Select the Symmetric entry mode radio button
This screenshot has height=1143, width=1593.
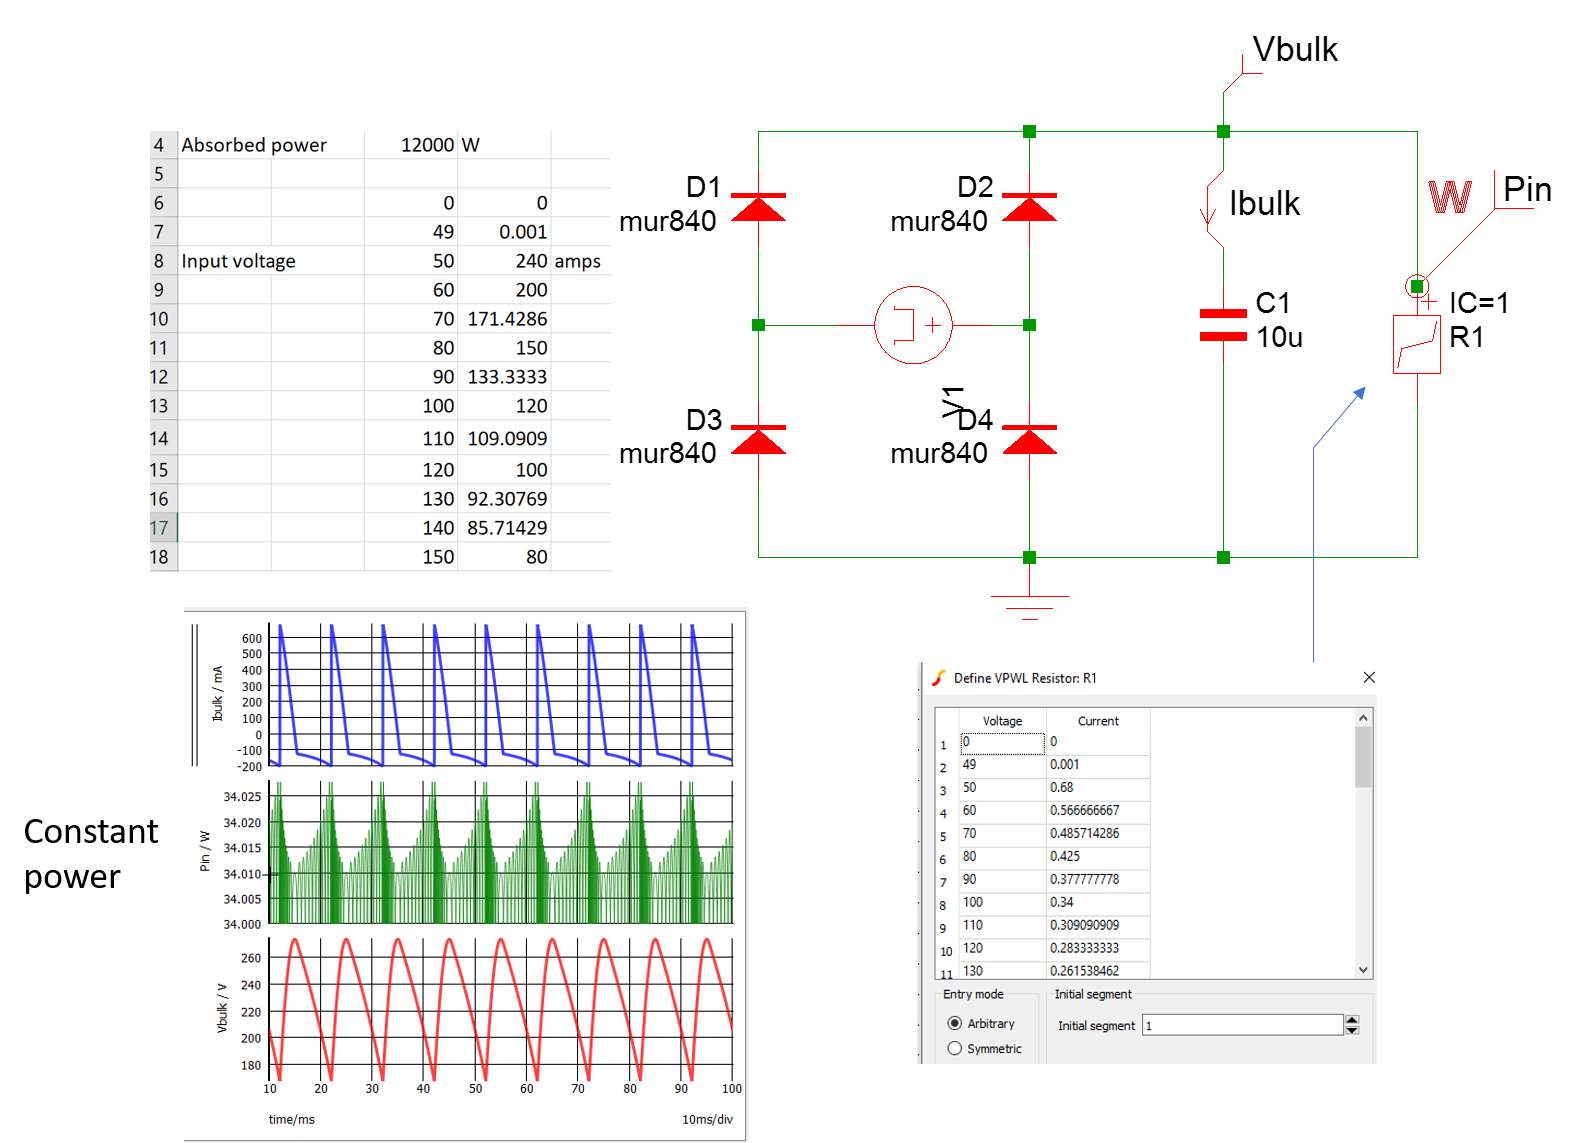[x=954, y=1048]
